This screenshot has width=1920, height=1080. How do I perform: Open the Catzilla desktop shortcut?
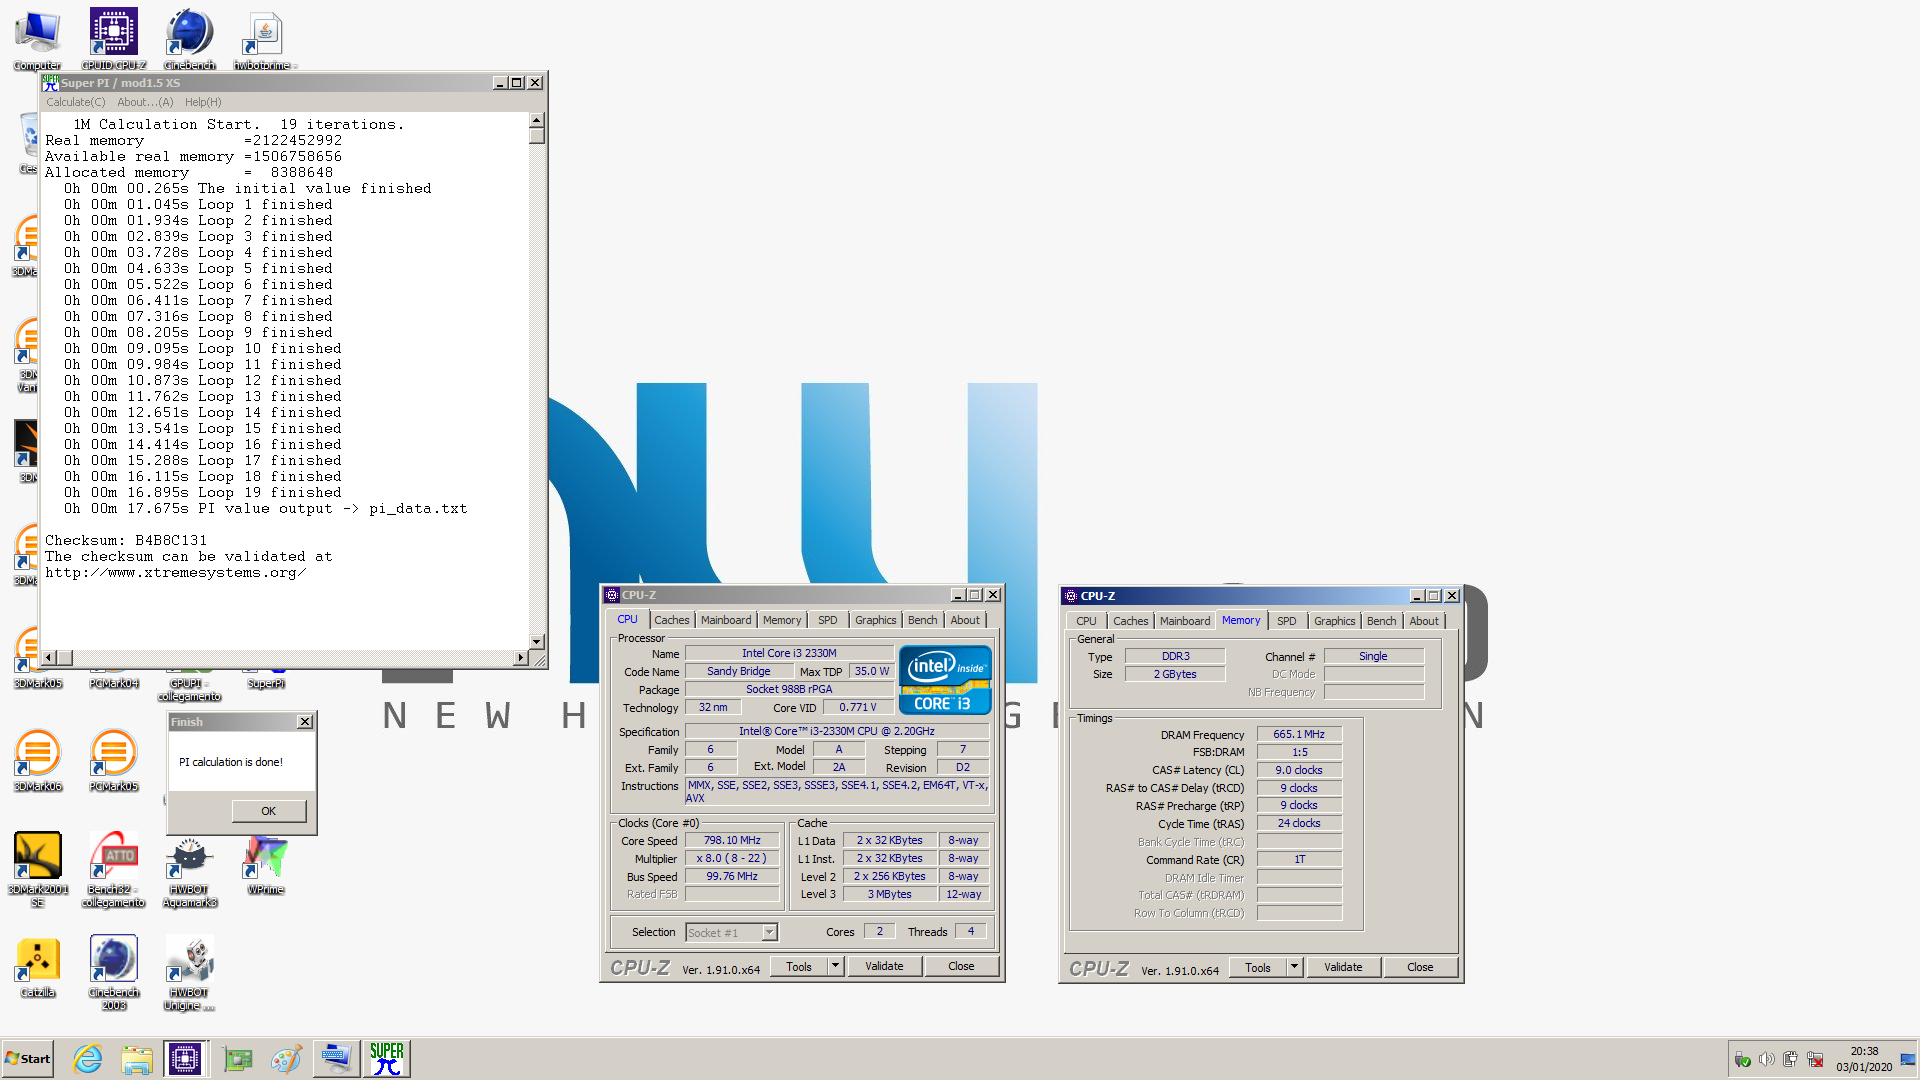point(37,968)
